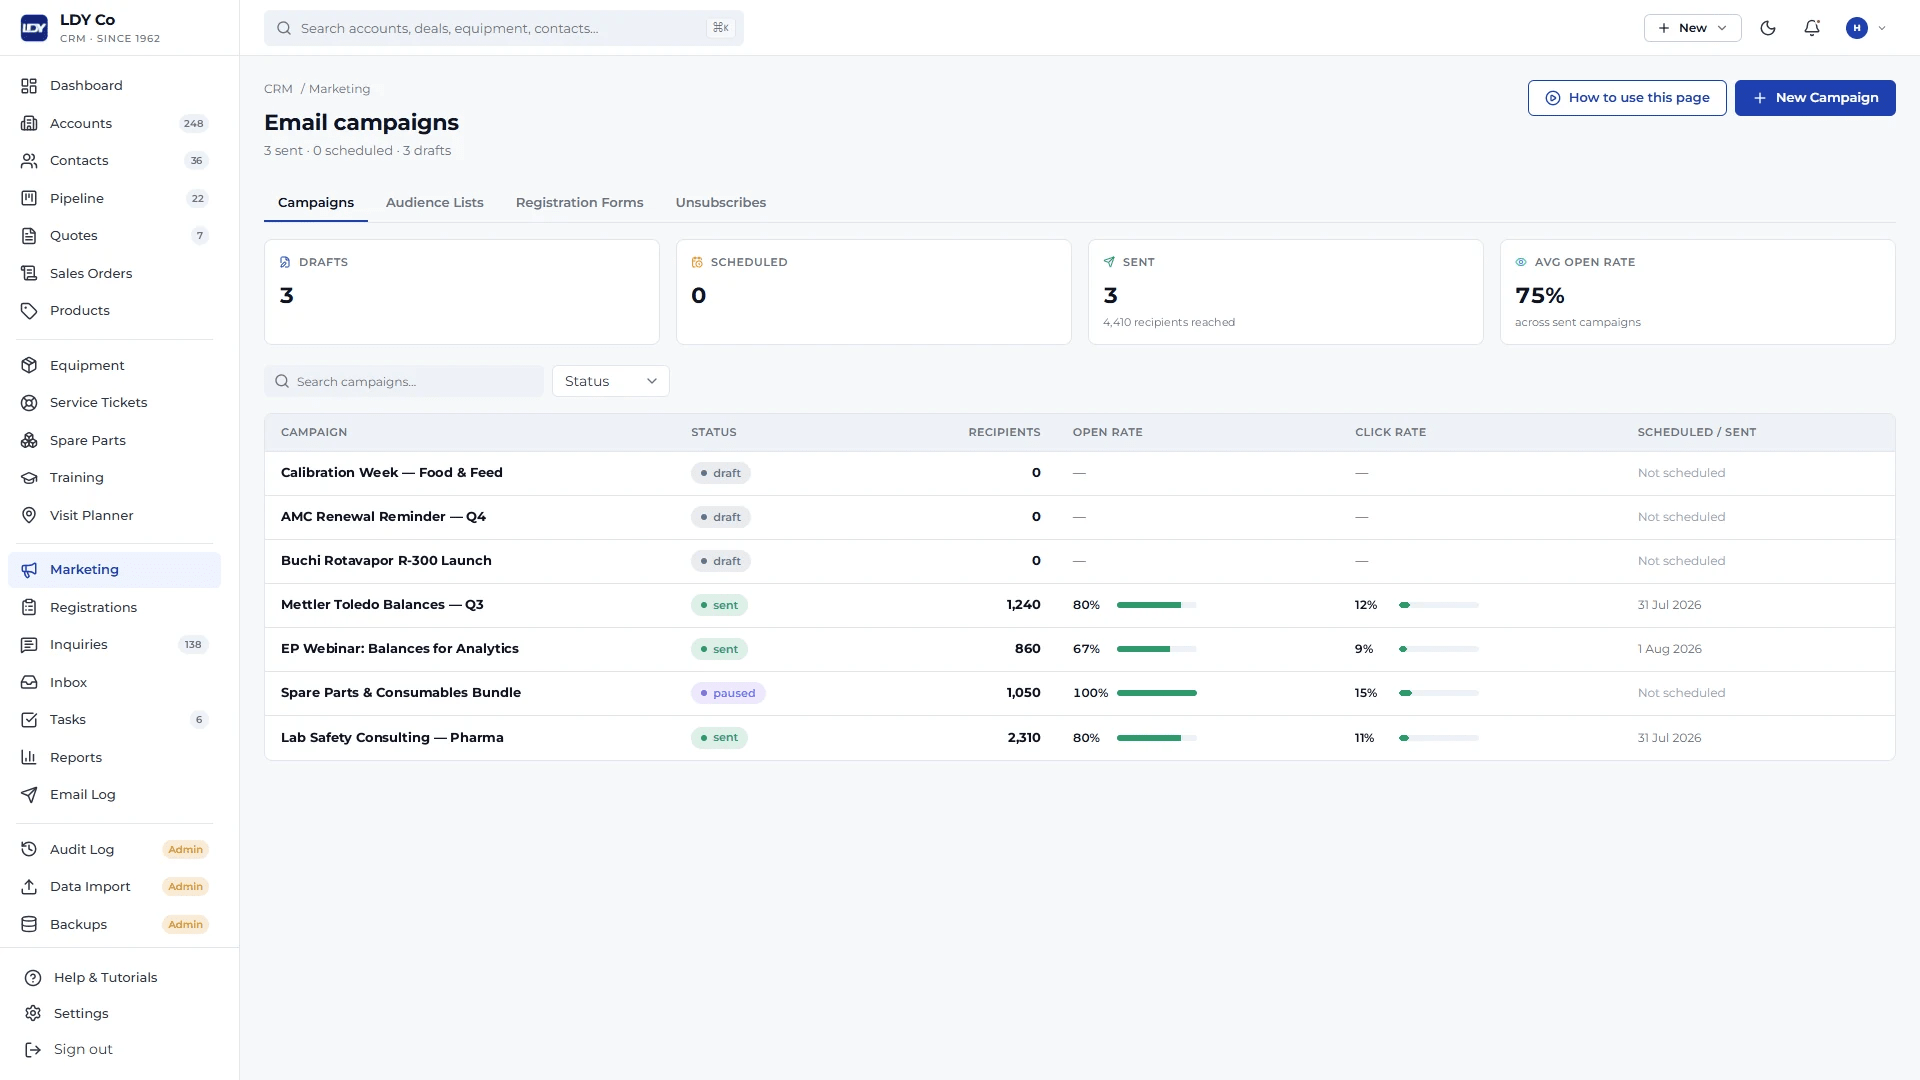1920x1080 pixels.
Task: Open the Training graduation cap icon
Action: coord(29,478)
